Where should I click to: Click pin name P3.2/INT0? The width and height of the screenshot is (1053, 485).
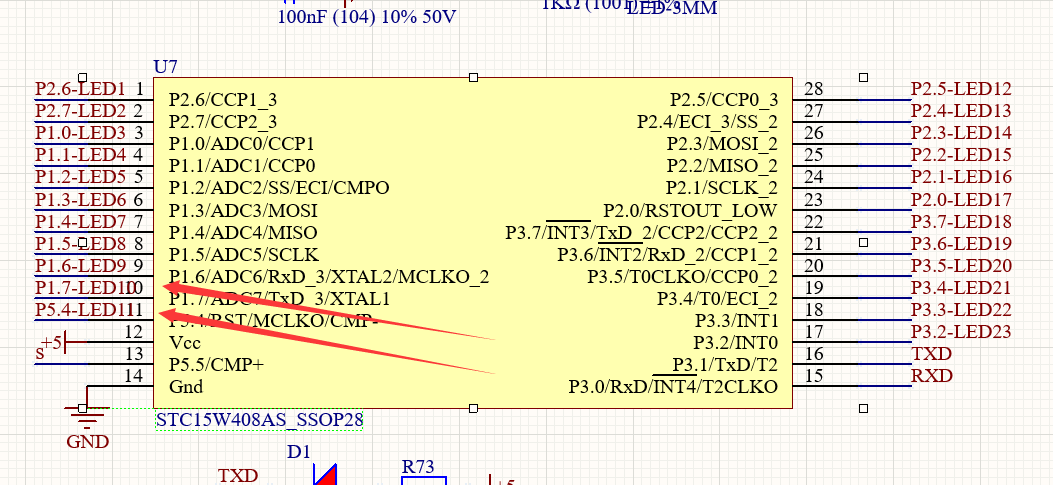pyautogui.click(x=737, y=343)
